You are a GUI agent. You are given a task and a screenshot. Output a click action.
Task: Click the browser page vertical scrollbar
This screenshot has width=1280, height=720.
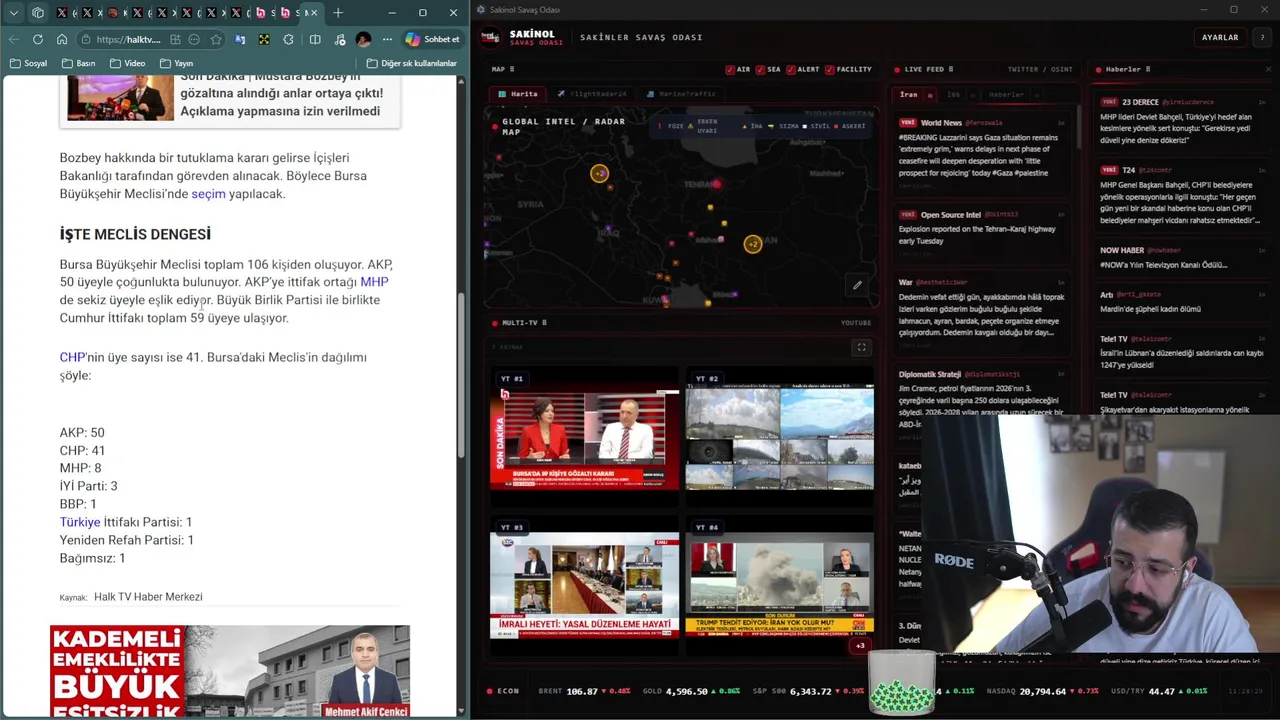[x=462, y=375]
